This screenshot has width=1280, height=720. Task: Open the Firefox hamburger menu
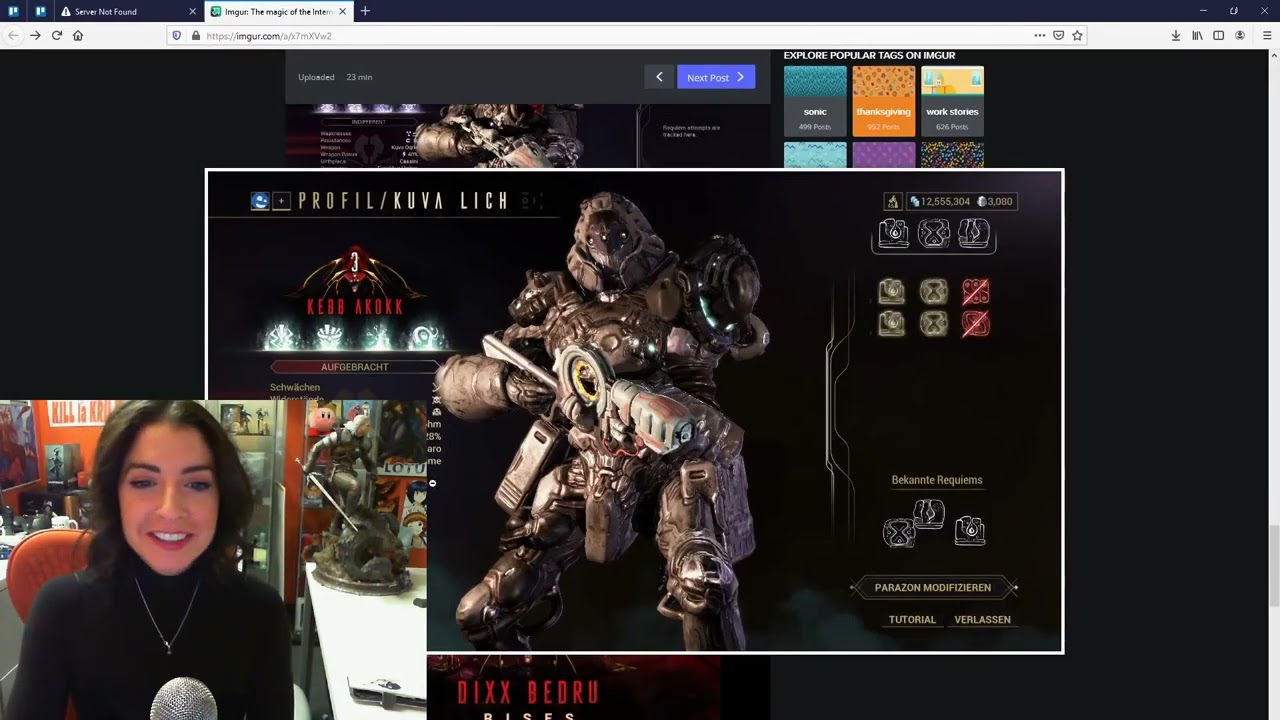pyautogui.click(x=1267, y=35)
